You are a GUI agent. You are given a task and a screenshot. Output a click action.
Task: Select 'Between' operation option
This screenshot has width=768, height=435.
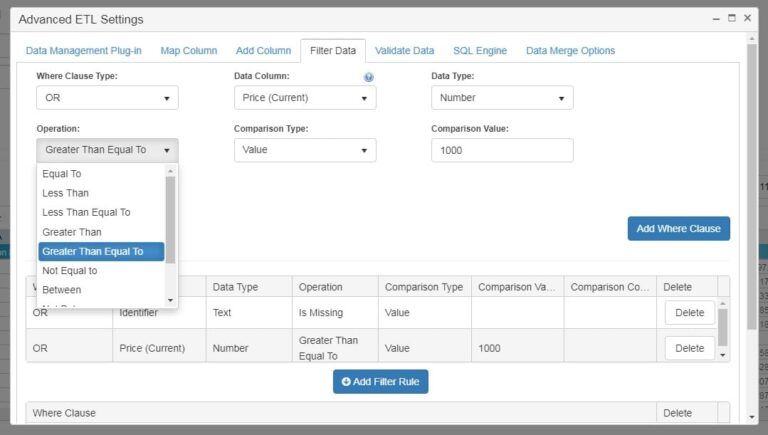click(62, 290)
